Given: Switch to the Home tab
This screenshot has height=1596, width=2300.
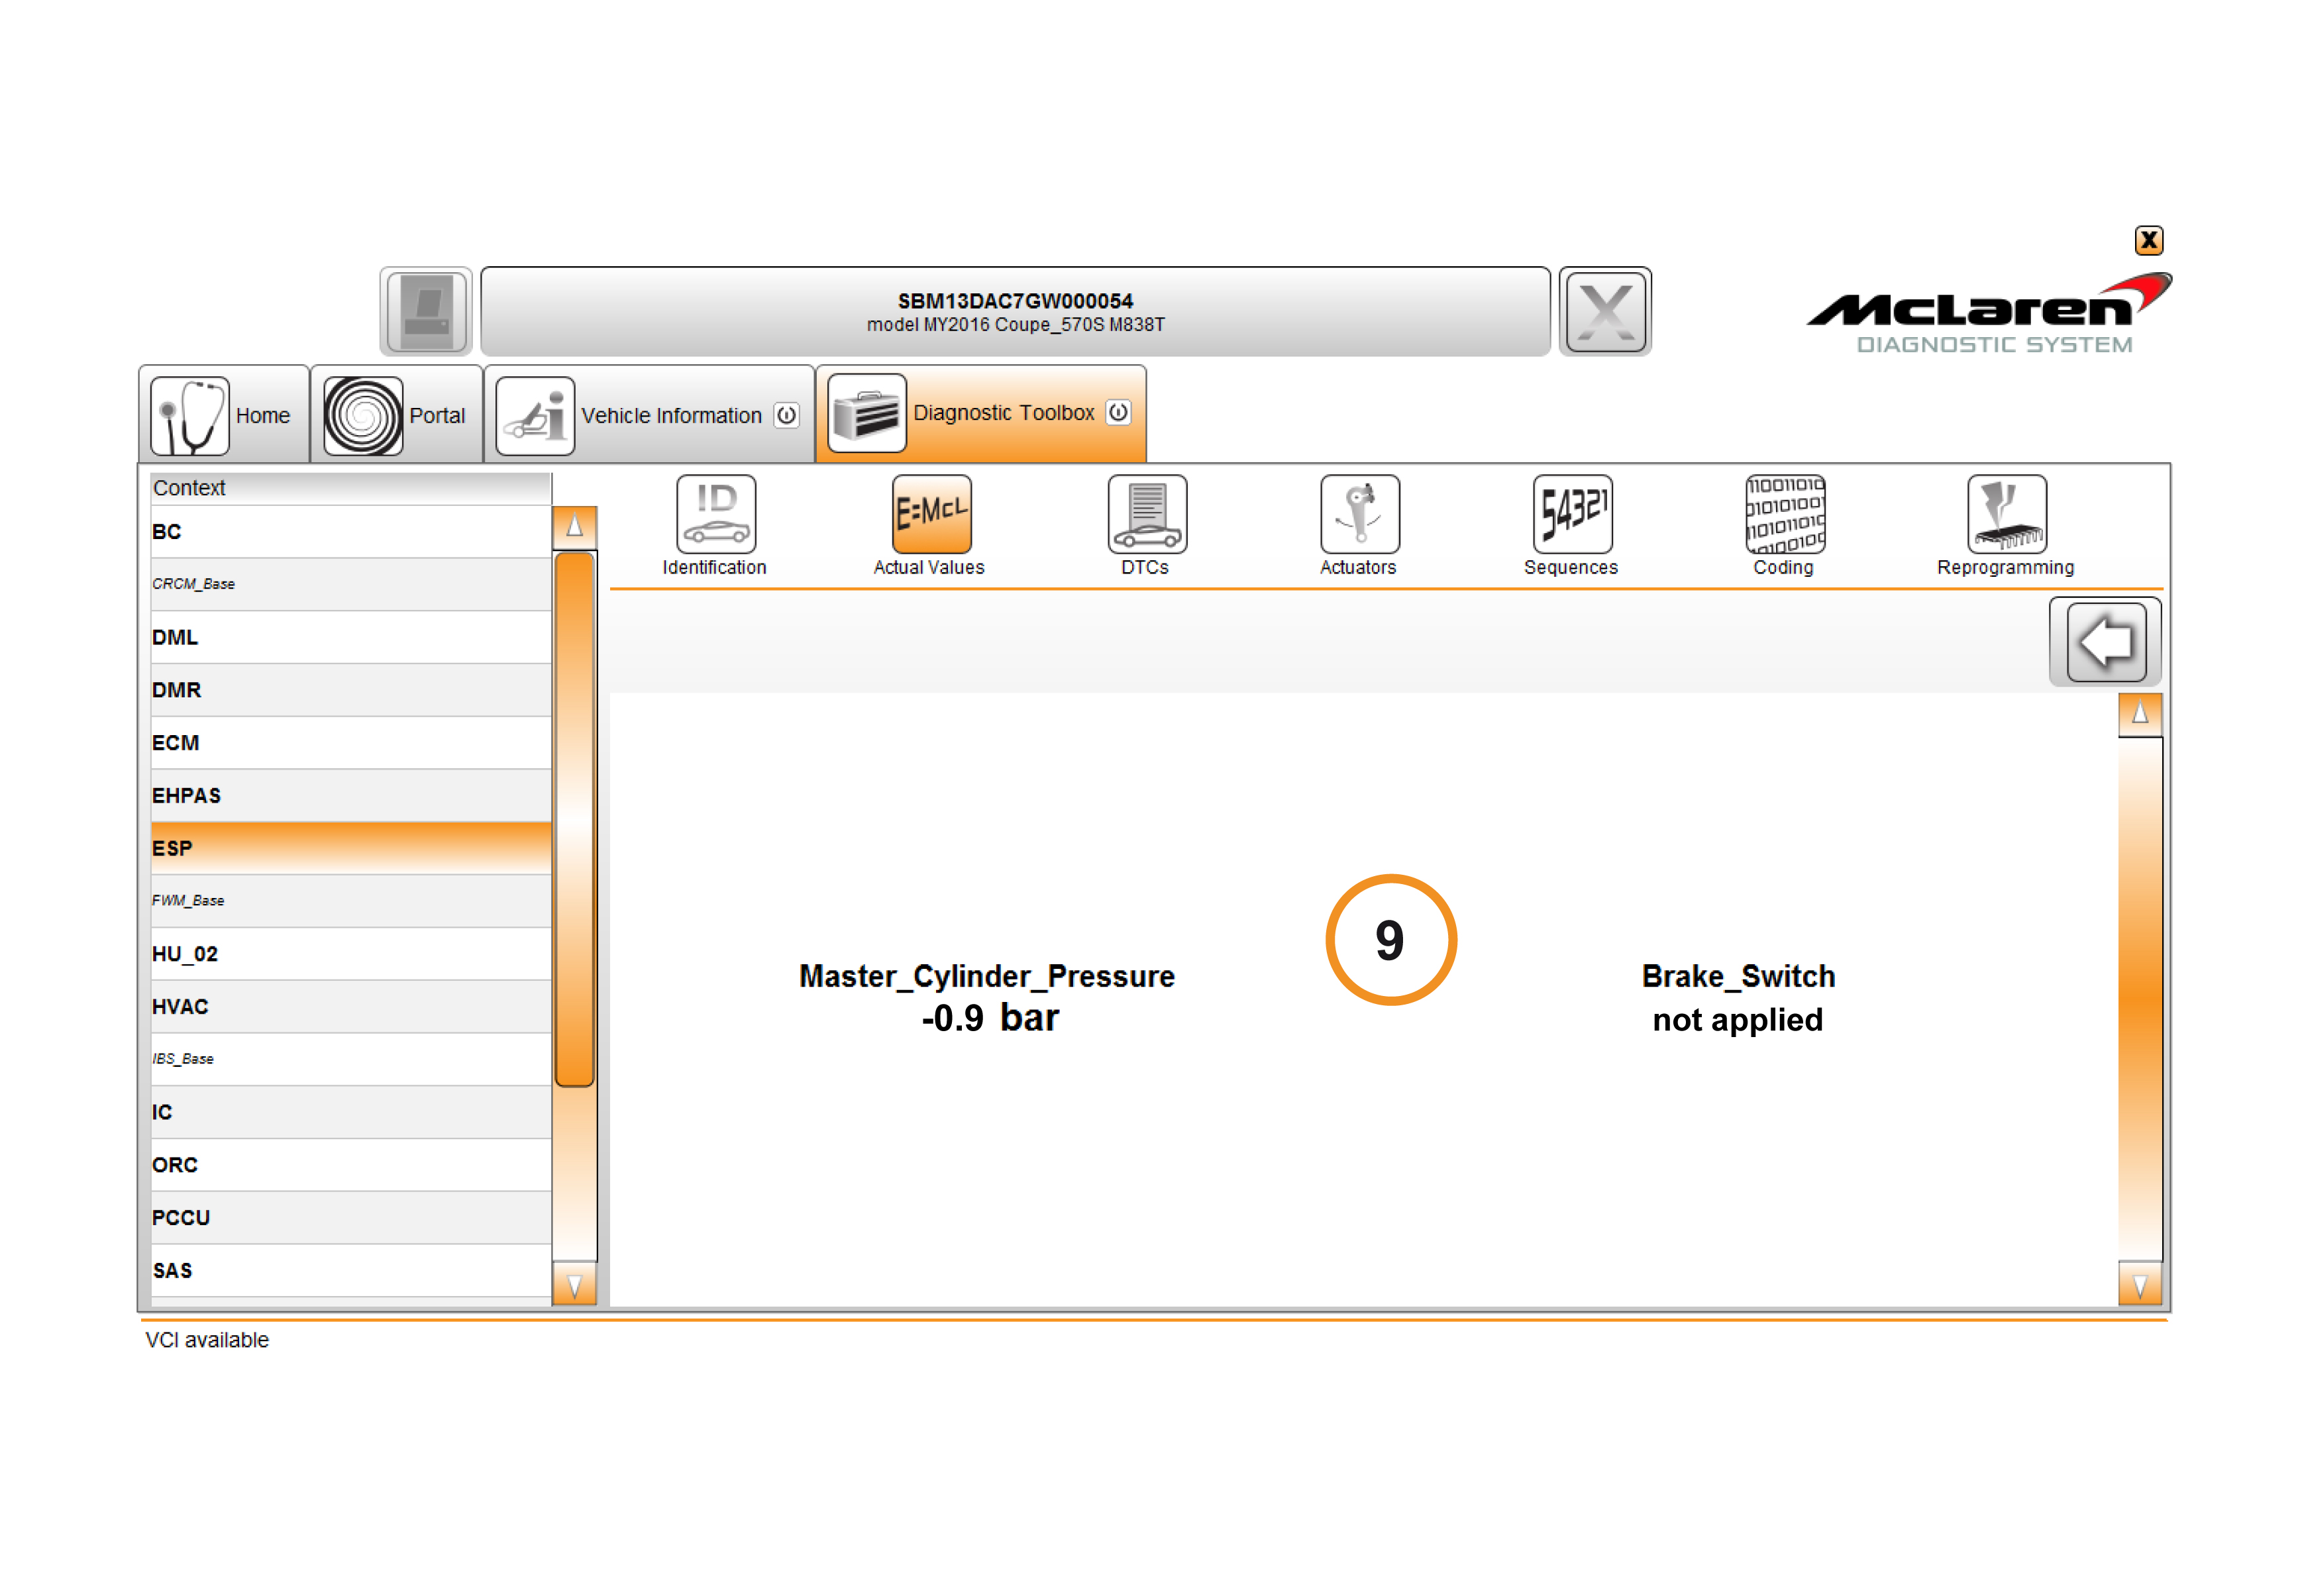Looking at the screenshot, I should [x=225, y=415].
